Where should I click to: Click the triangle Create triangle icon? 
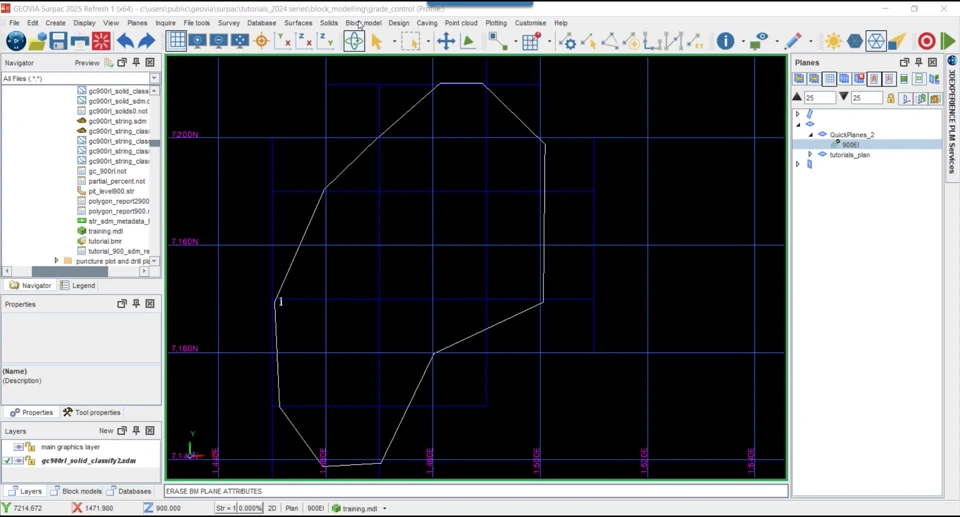pyautogui.click(x=610, y=42)
